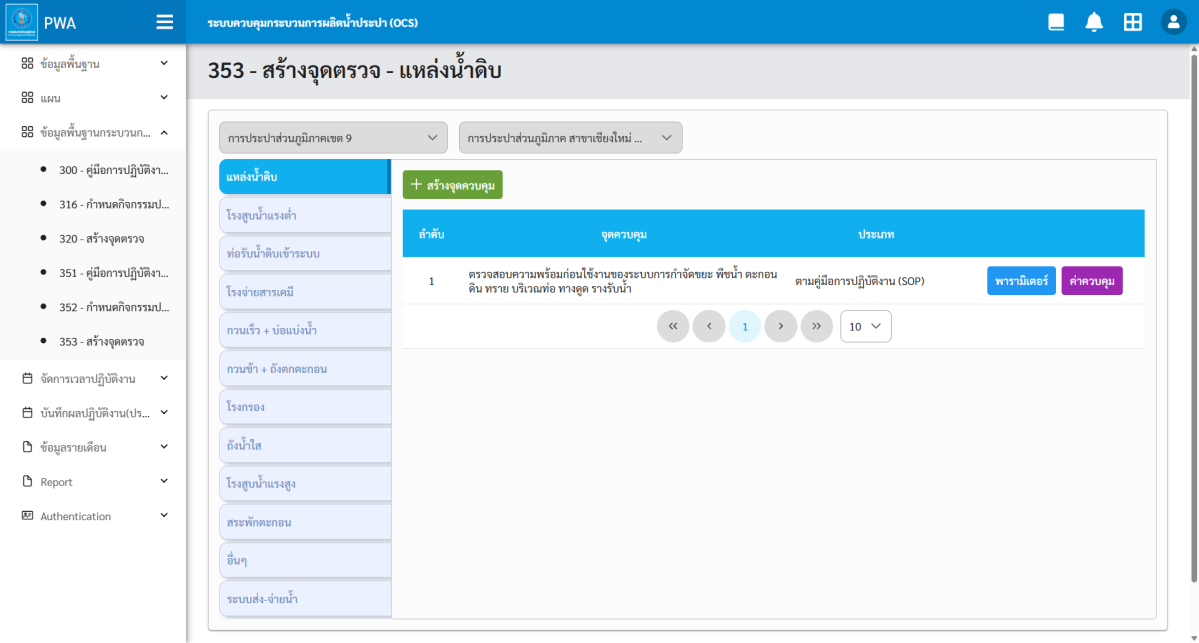The width and height of the screenshot is (1199, 643).
Task: Select the โรงจ่ายสารเคมี tab
Action: [305, 292]
